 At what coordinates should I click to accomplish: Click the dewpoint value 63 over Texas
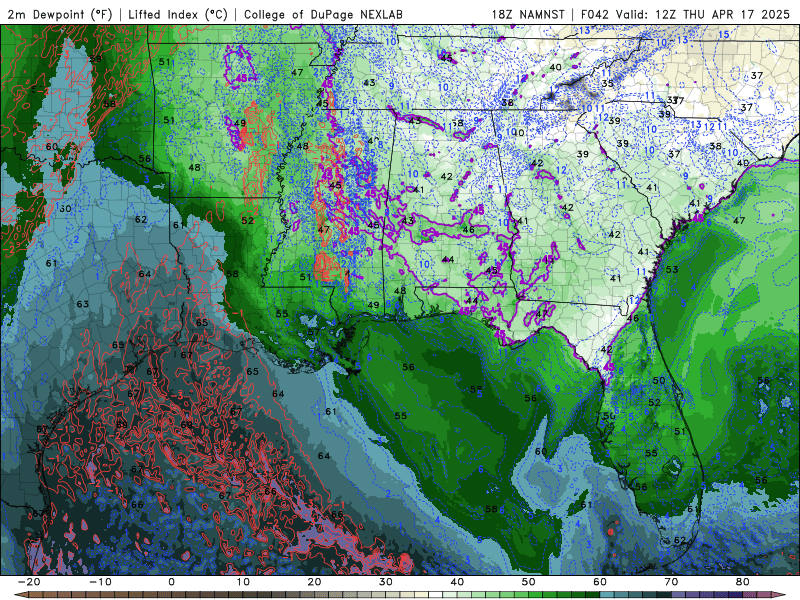click(x=83, y=304)
